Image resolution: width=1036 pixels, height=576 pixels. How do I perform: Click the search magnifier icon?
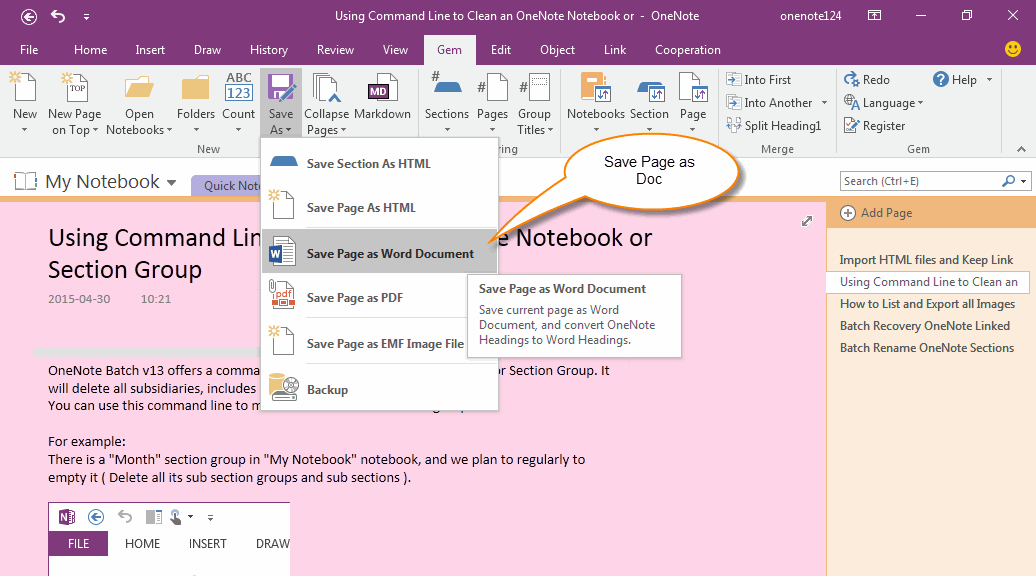(1008, 180)
